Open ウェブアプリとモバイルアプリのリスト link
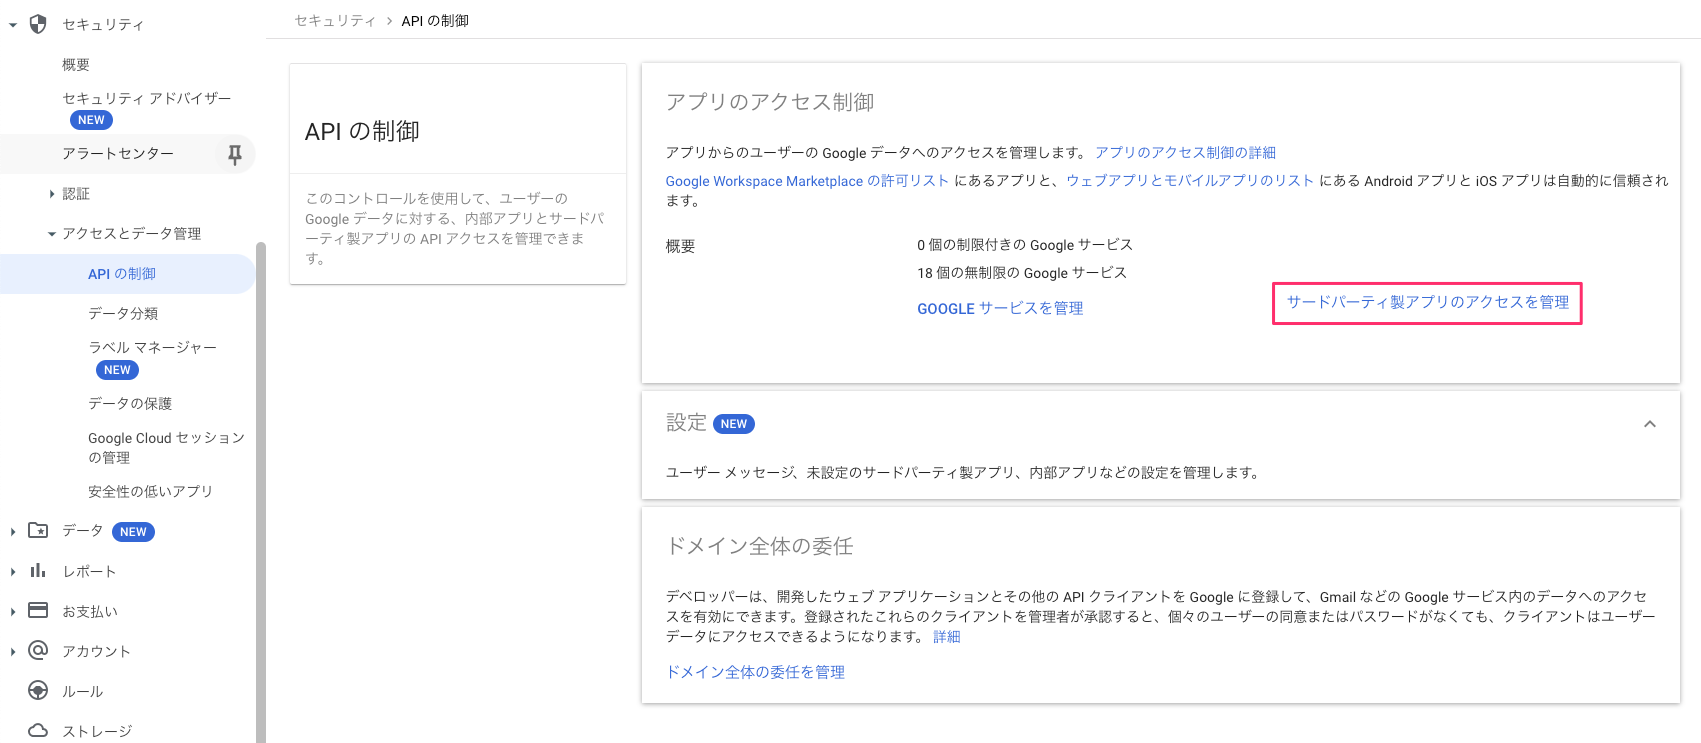The width and height of the screenshot is (1701, 743). [1190, 181]
